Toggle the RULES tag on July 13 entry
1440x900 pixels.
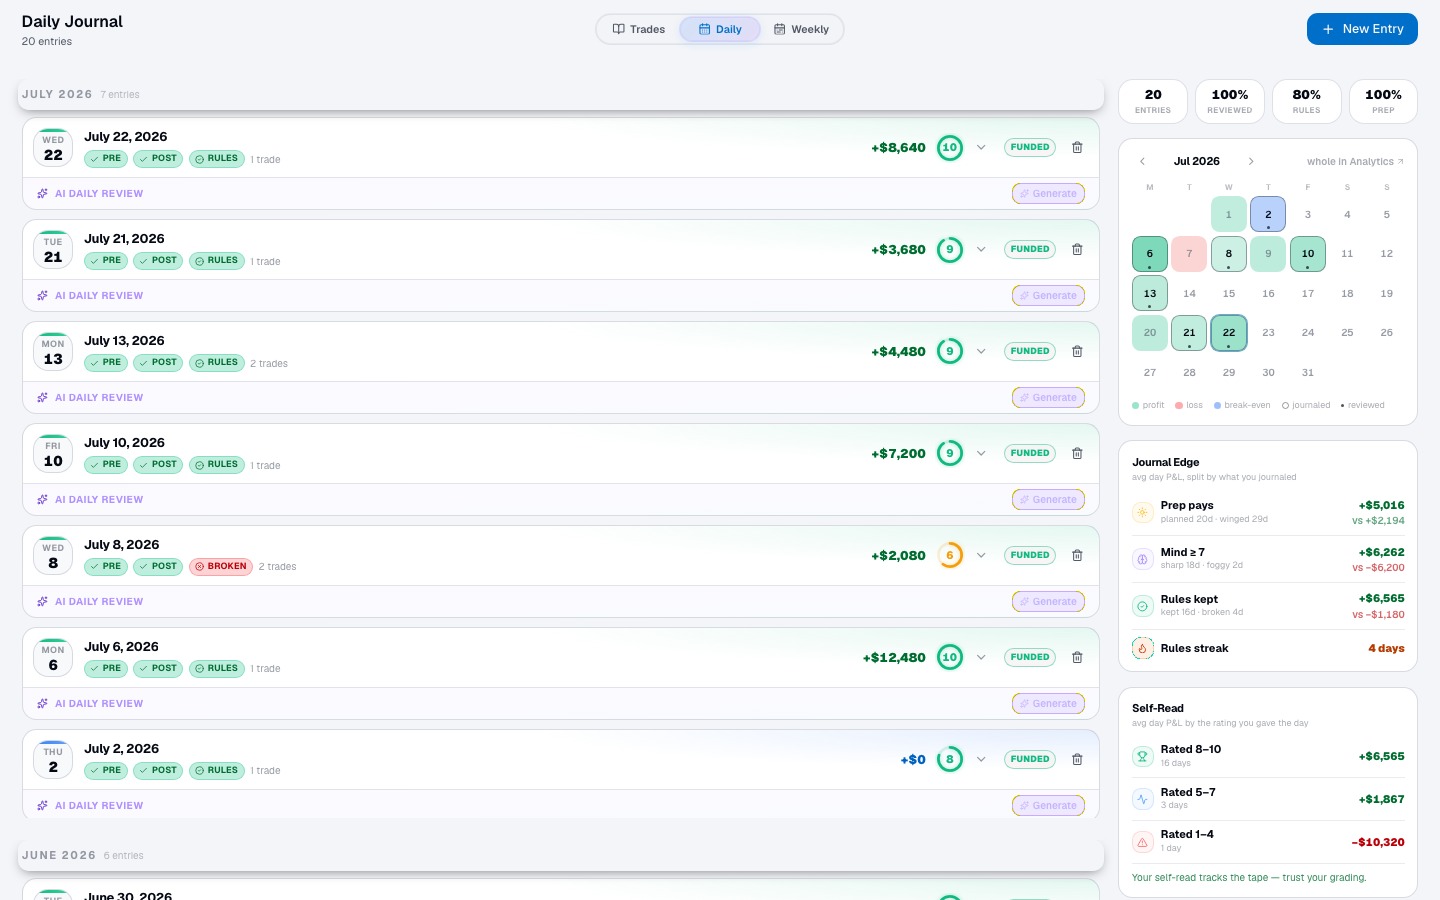217,363
